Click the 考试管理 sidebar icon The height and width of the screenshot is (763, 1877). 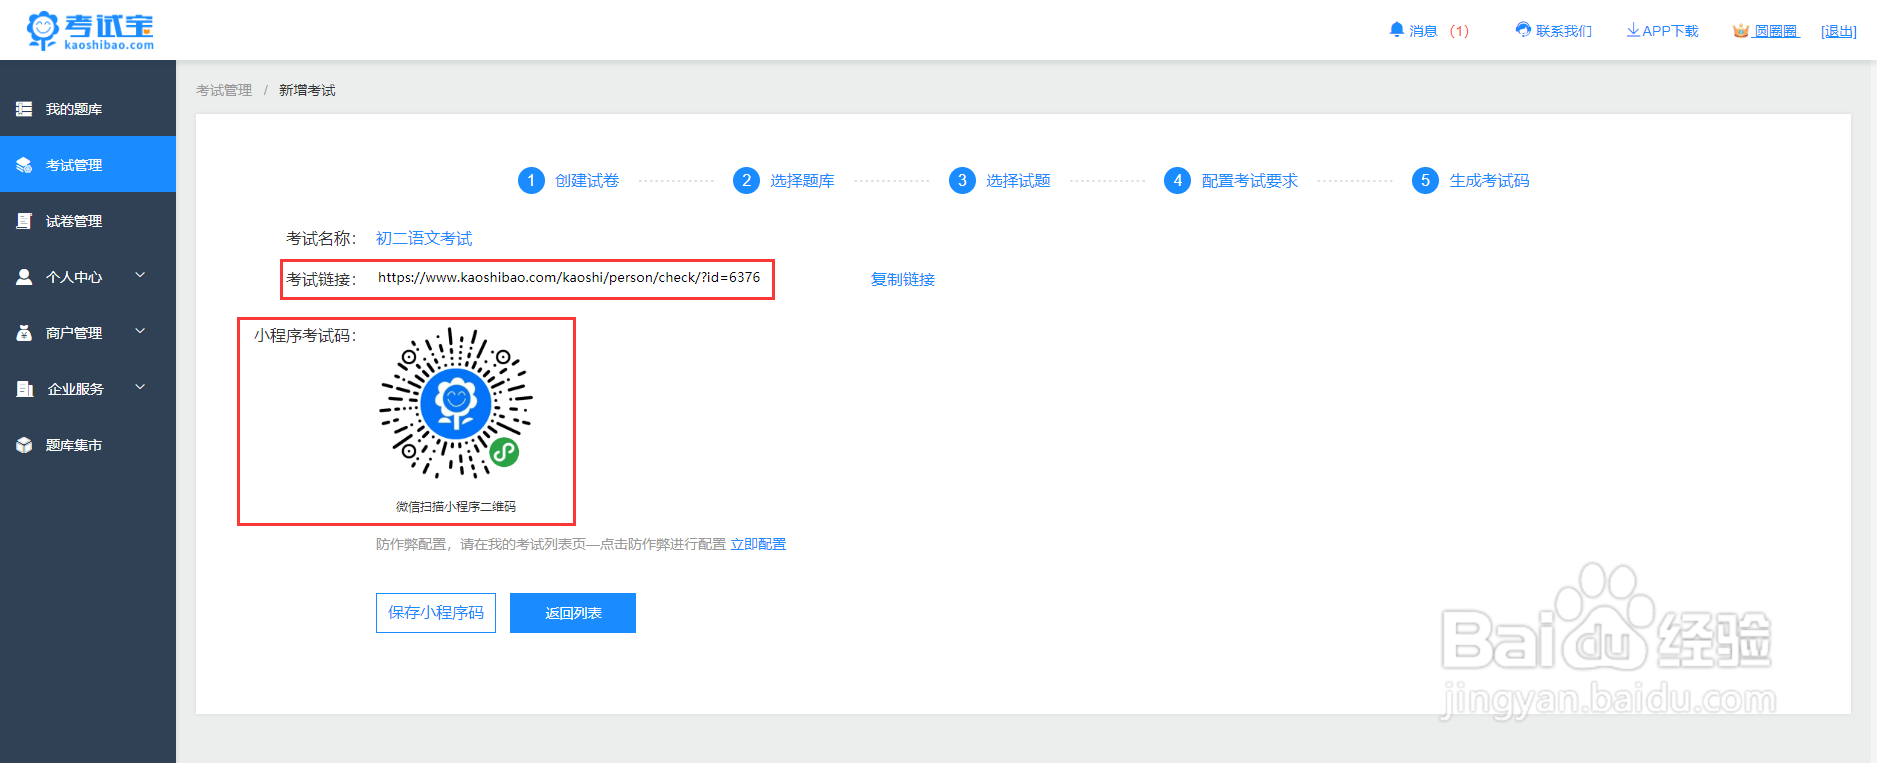click(x=24, y=165)
